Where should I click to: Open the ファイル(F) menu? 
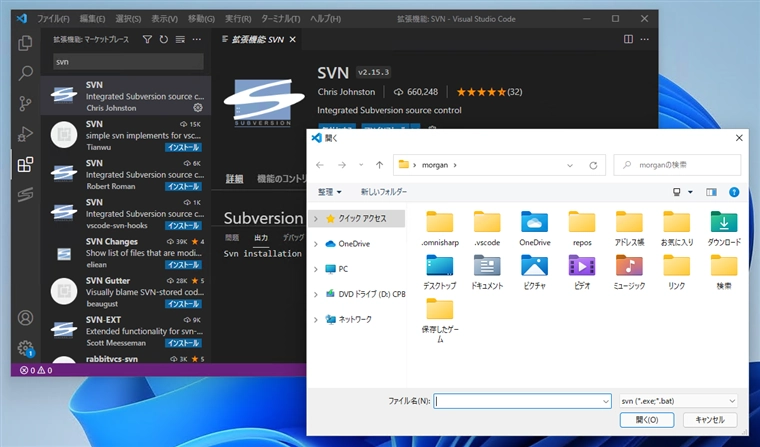coord(53,19)
